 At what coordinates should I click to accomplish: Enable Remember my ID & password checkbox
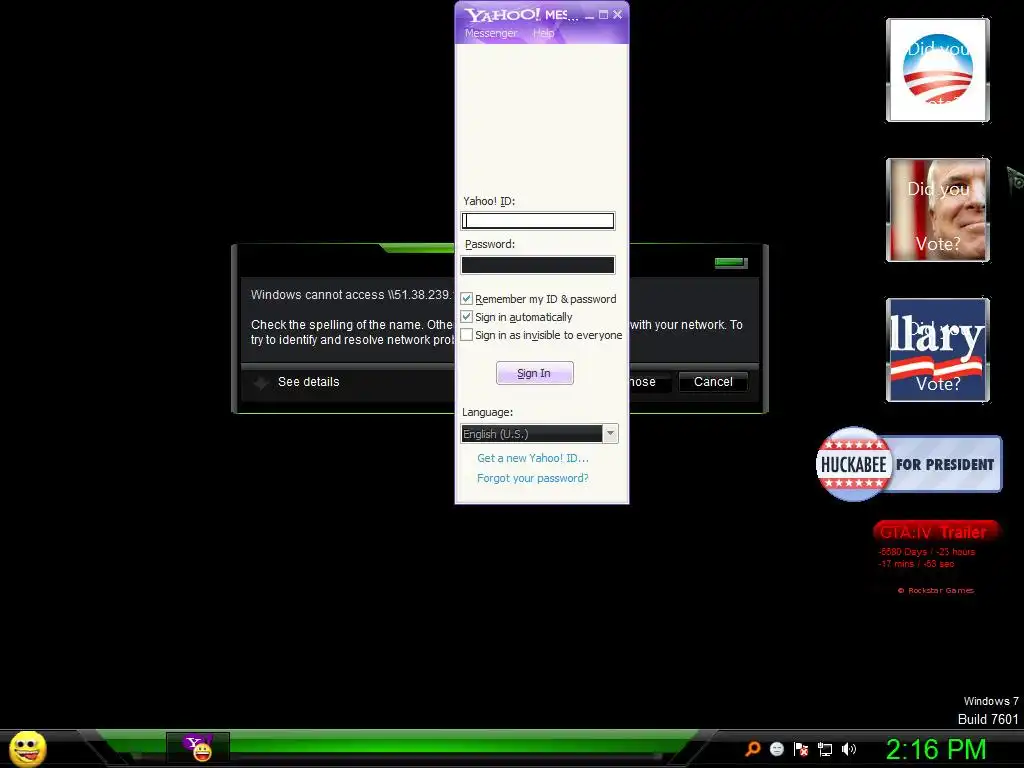[466, 298]
